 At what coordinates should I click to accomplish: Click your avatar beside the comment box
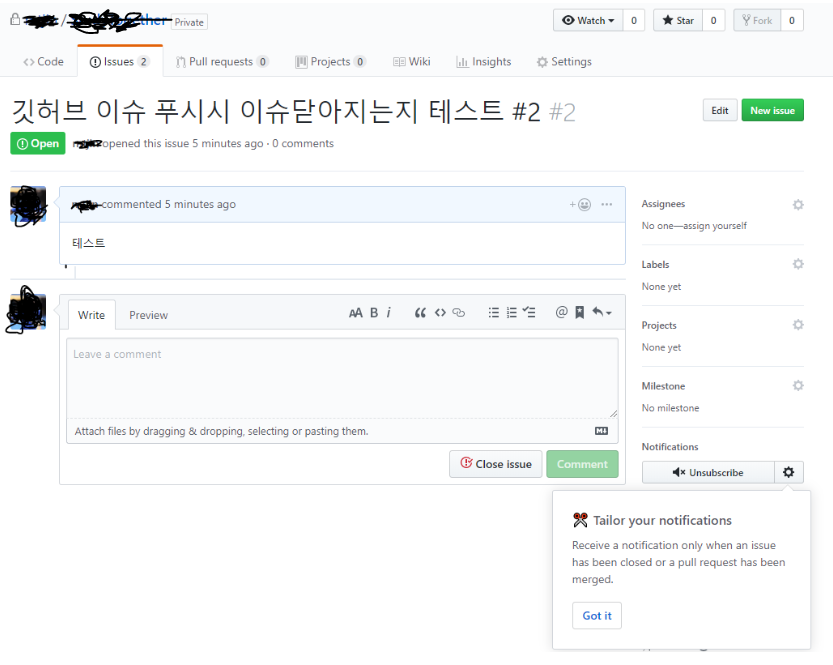tap(28, 312)
